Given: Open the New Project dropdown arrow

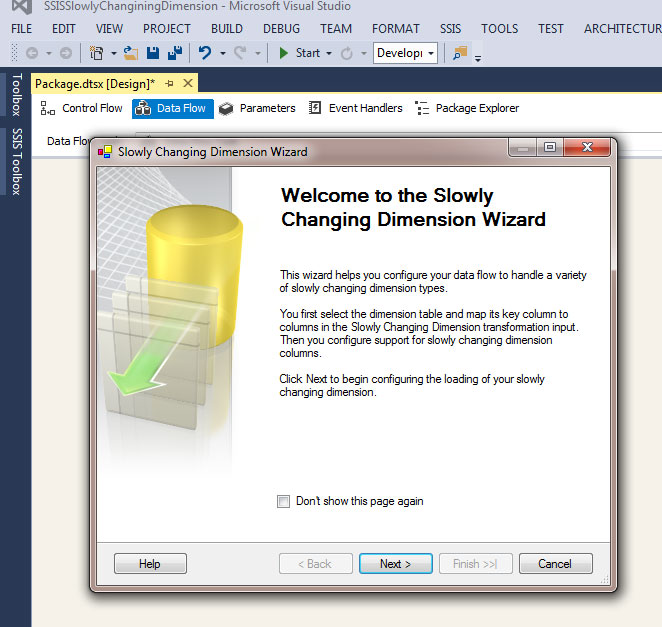Looking at the screenshot, I should click(114, 54).
